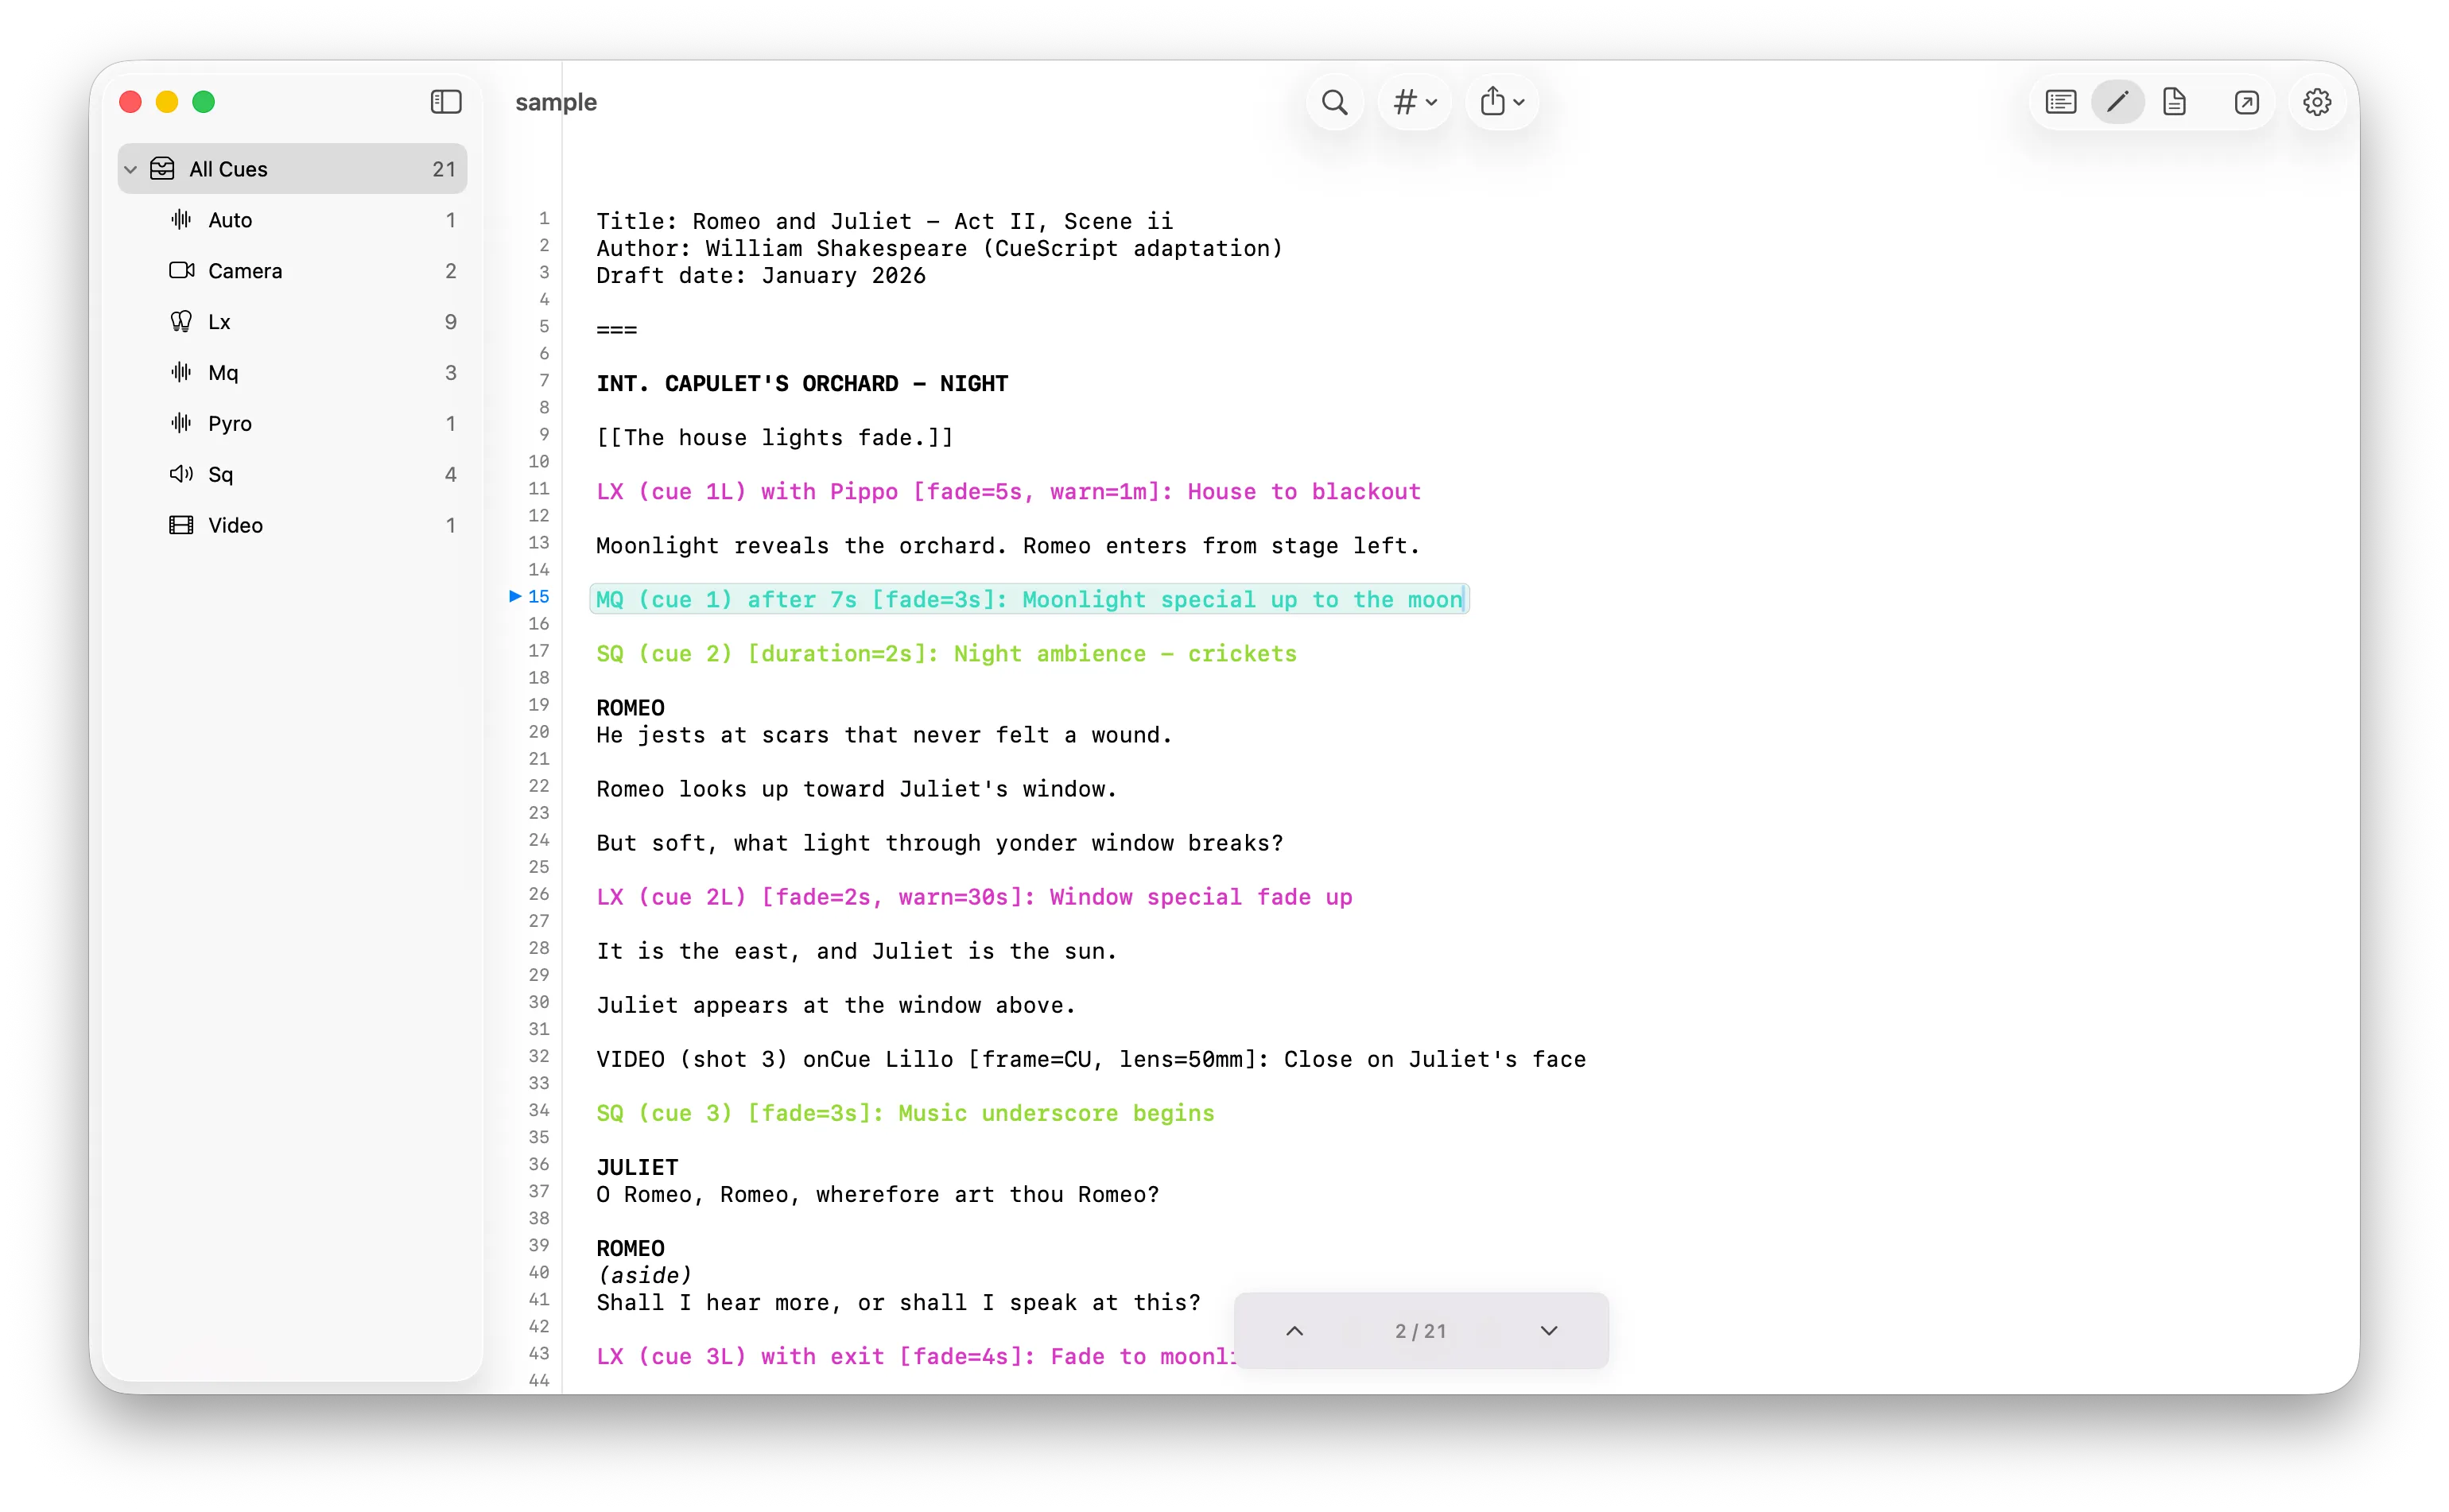
Task: Toggle the sidebar visibility button
Action: click(445, 102)
